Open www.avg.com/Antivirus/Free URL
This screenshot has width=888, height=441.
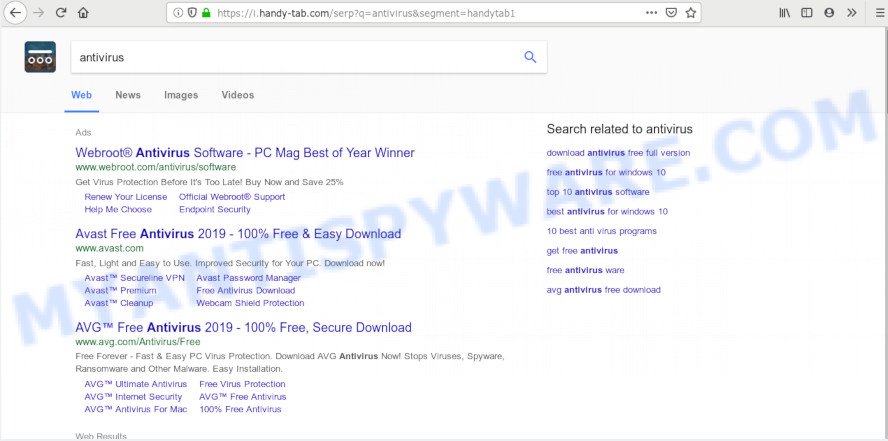coord(138,342)
